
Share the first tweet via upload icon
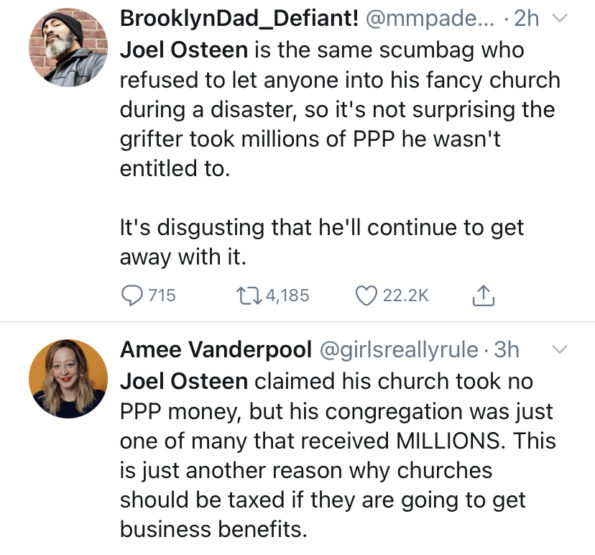click(483, 296)
